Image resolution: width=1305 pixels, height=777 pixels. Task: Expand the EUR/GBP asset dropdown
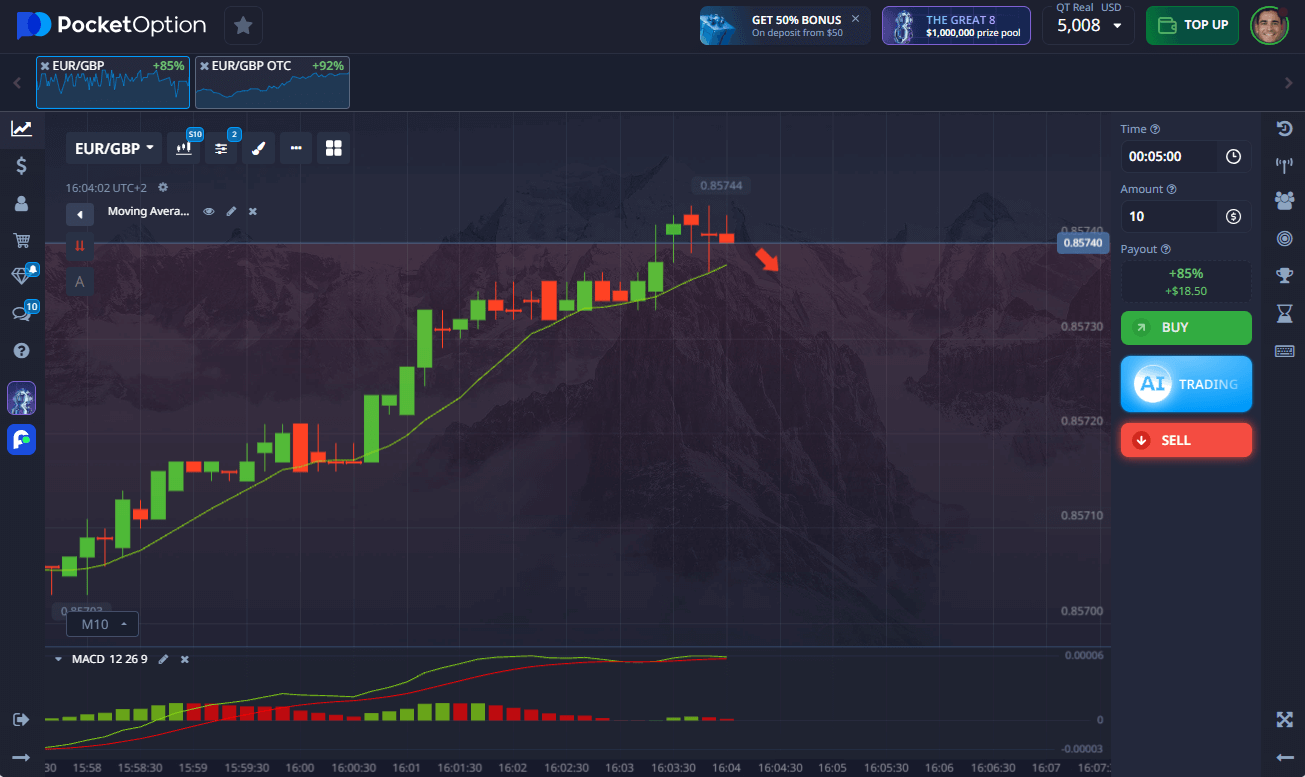coord(114,149)
